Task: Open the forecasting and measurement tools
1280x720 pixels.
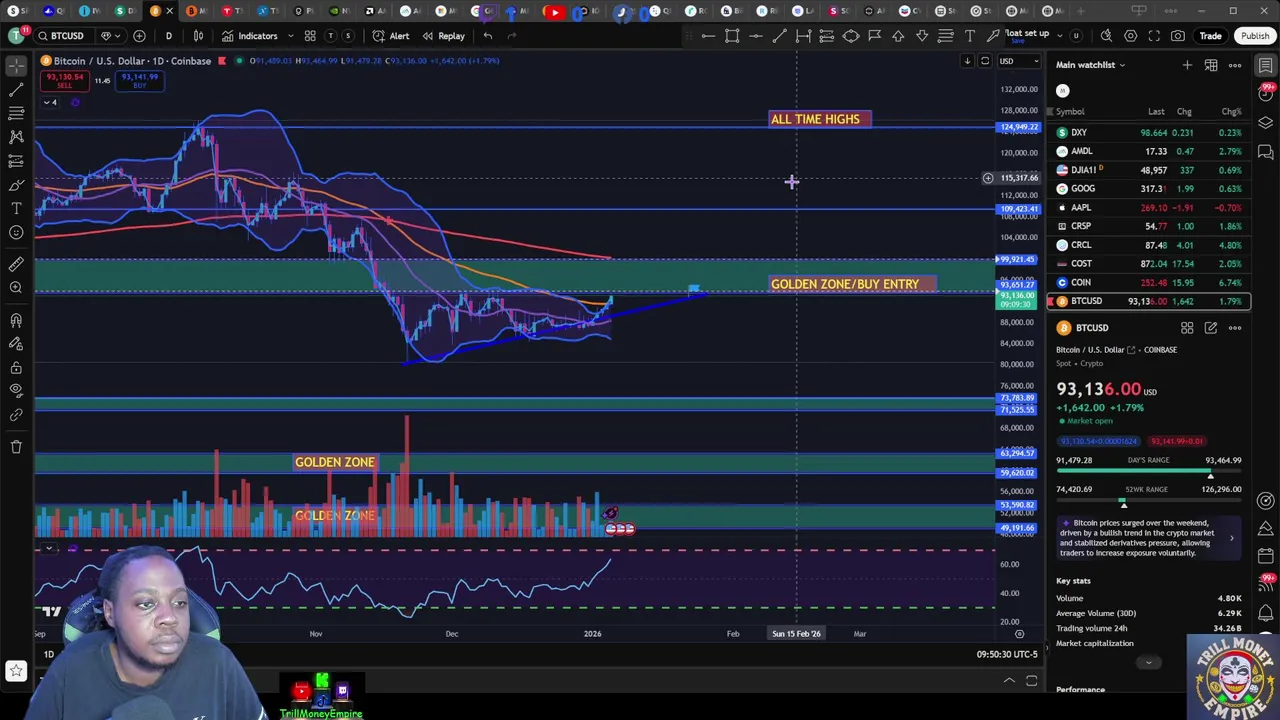Action: tap(16, 161)
